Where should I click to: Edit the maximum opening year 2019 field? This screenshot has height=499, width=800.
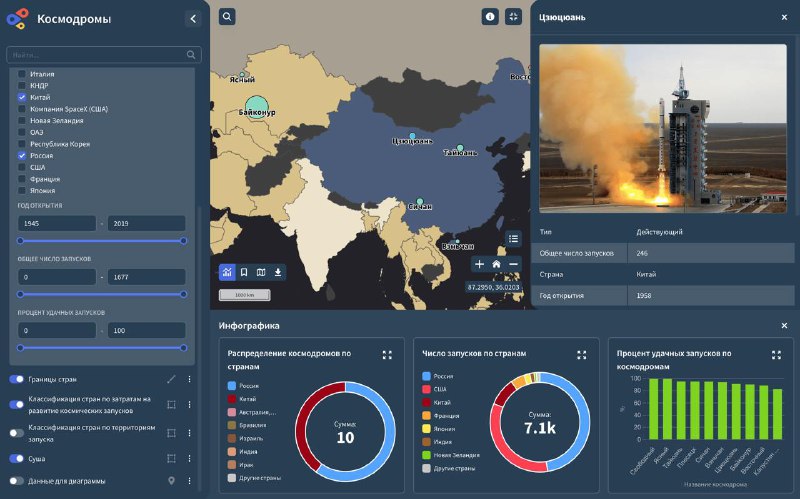146,223
